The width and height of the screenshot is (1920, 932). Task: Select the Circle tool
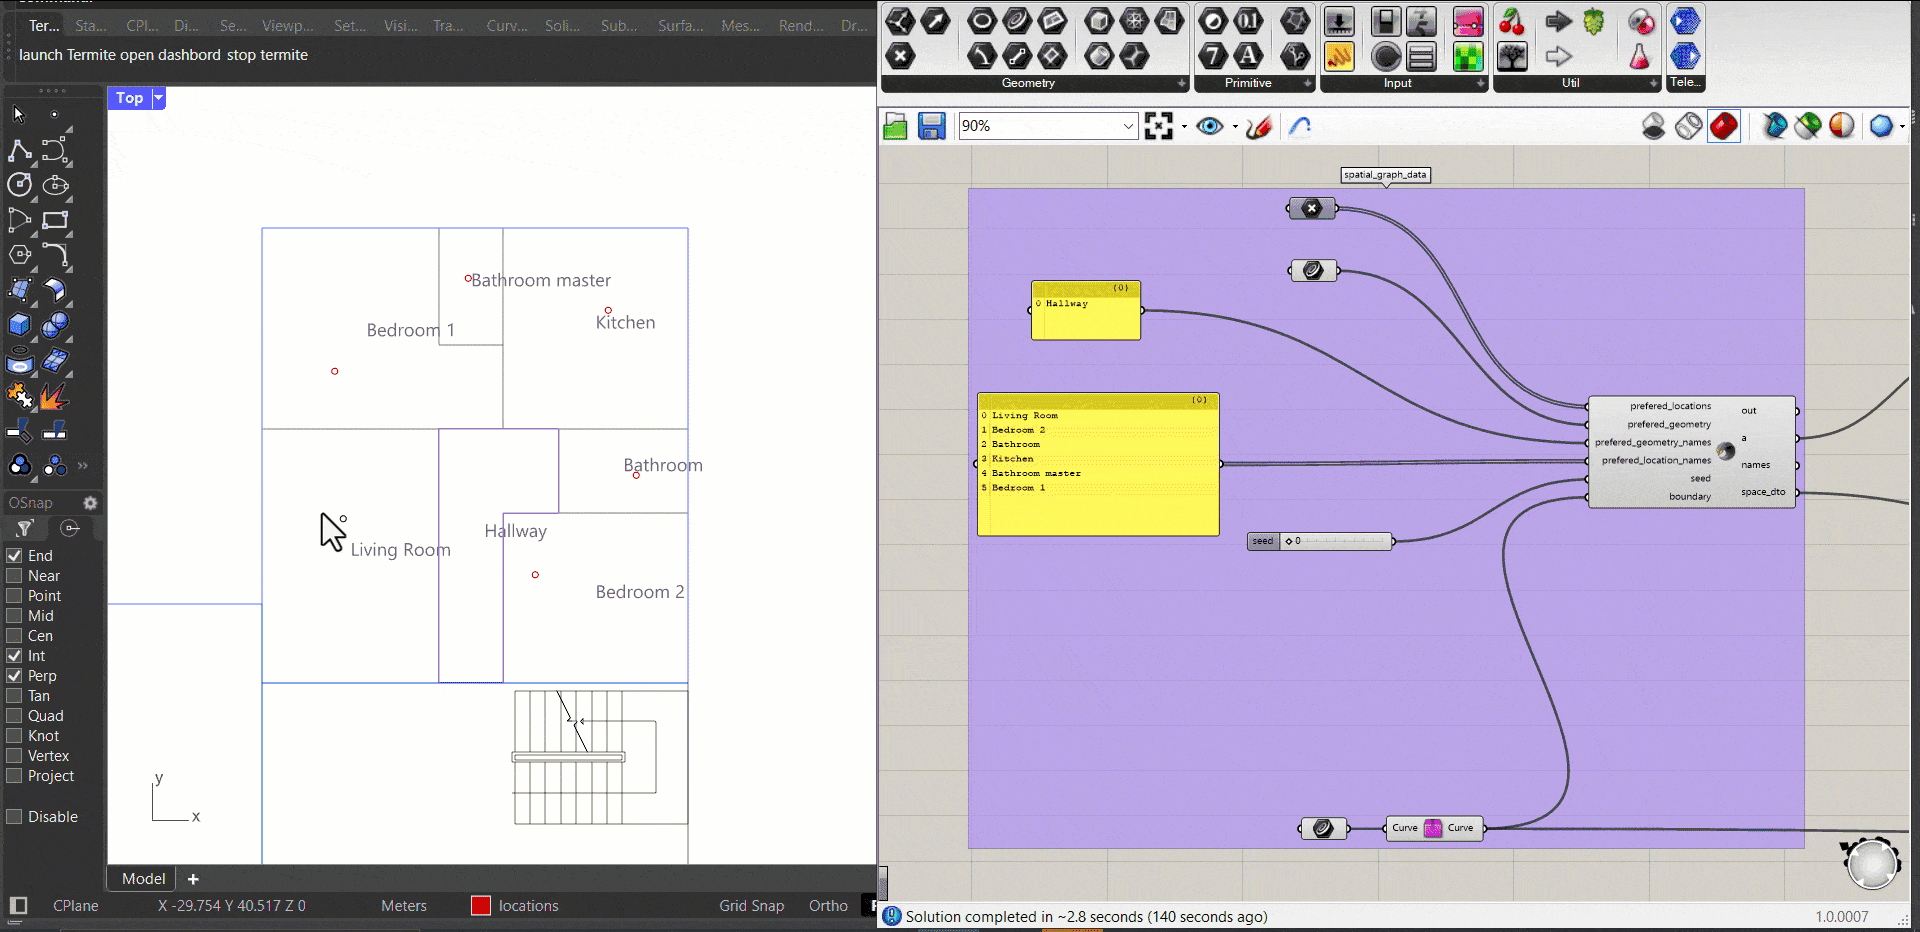19,185
